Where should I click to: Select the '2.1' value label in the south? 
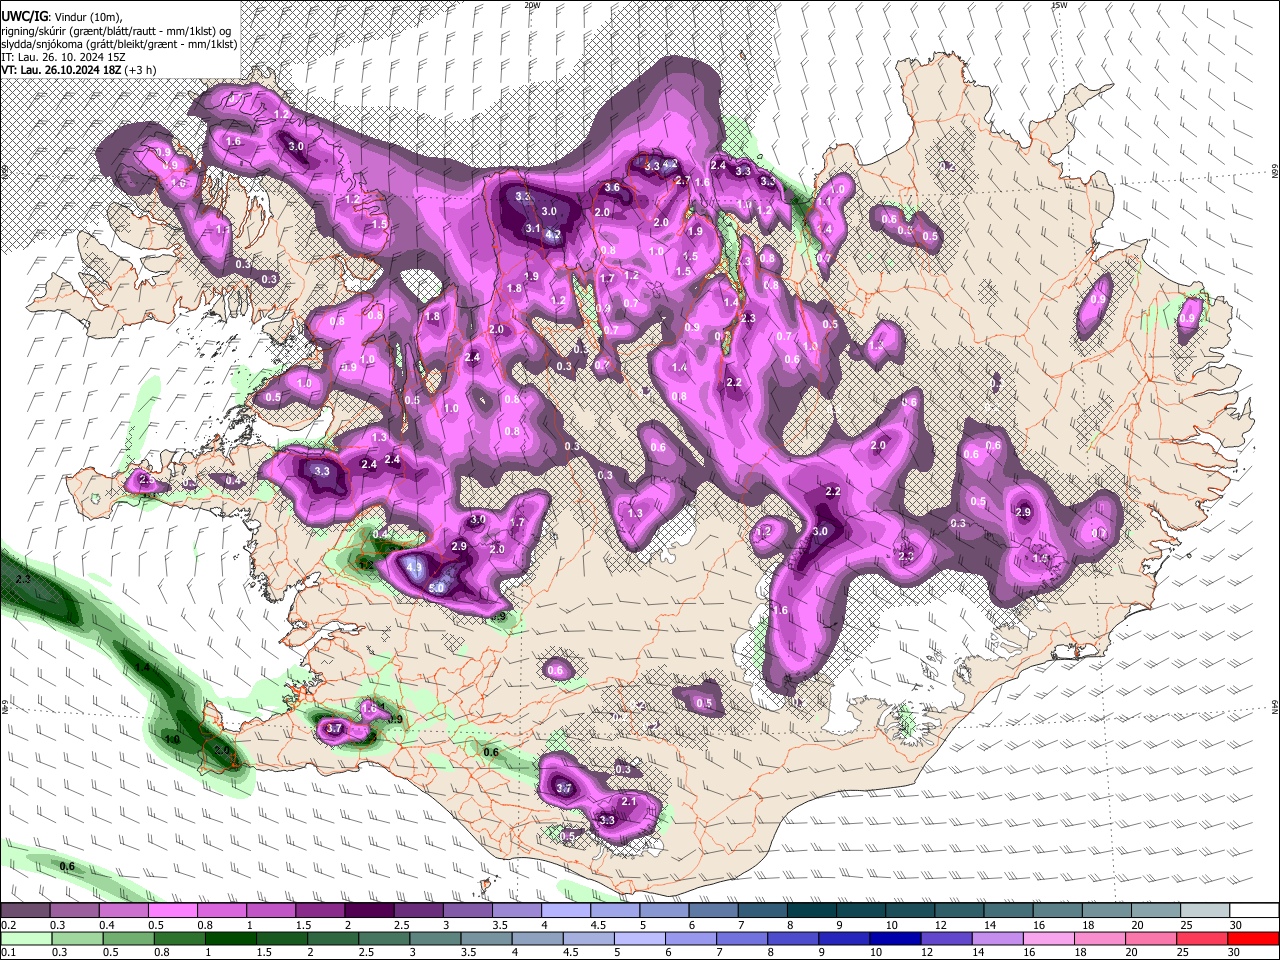coord(629,801)
